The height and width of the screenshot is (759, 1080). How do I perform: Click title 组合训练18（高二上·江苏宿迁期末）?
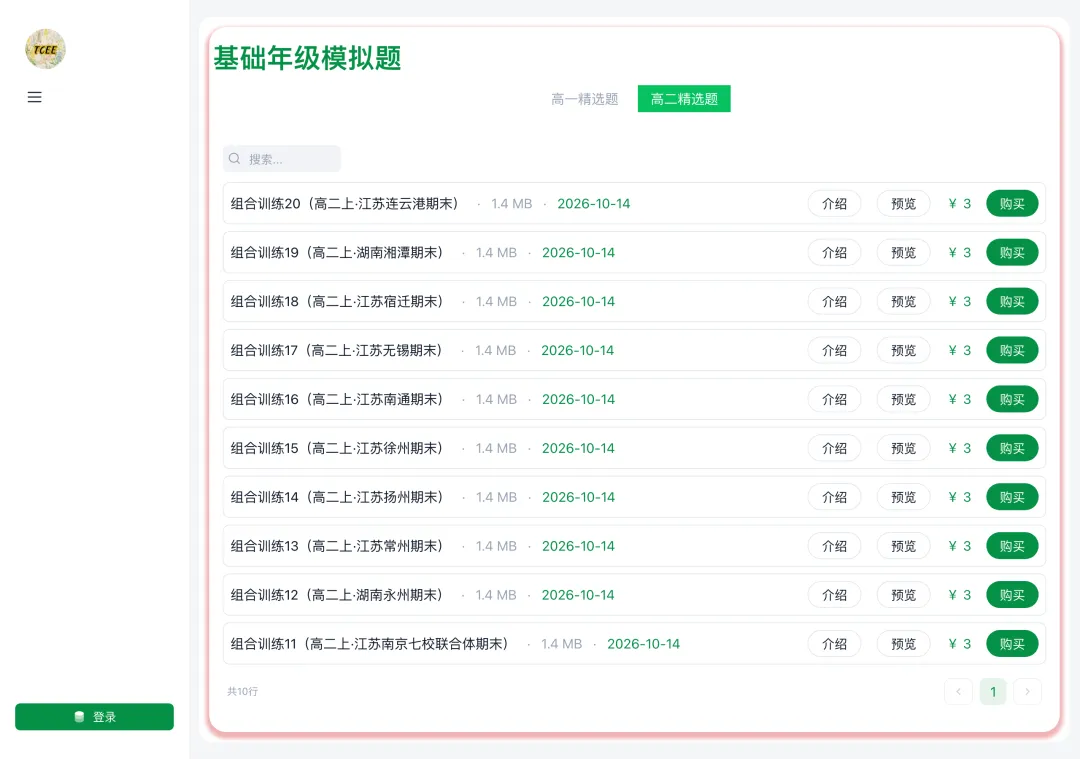point(339,301)
